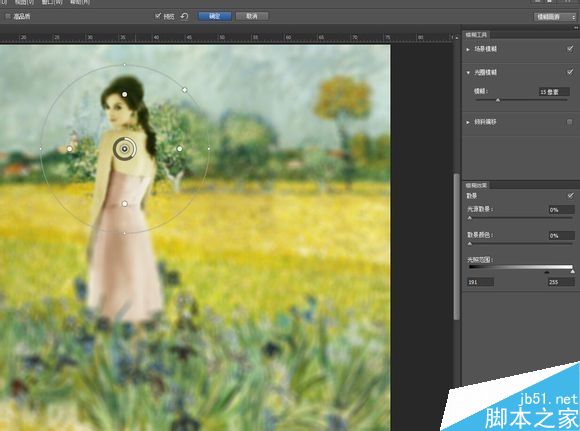Collapse the Iris Blur (光圈模糊) section
Image resolution: width=580 pixels, height=431 pixels.
point(468,73)
